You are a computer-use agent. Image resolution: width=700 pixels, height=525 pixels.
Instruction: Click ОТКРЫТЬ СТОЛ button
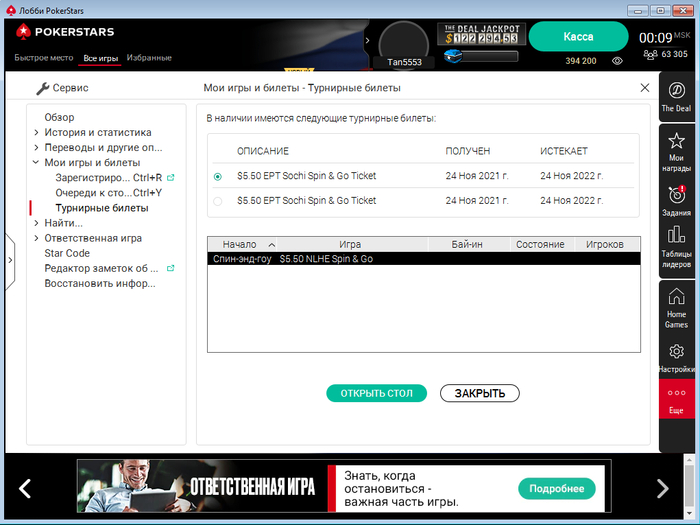click(376, 393)
